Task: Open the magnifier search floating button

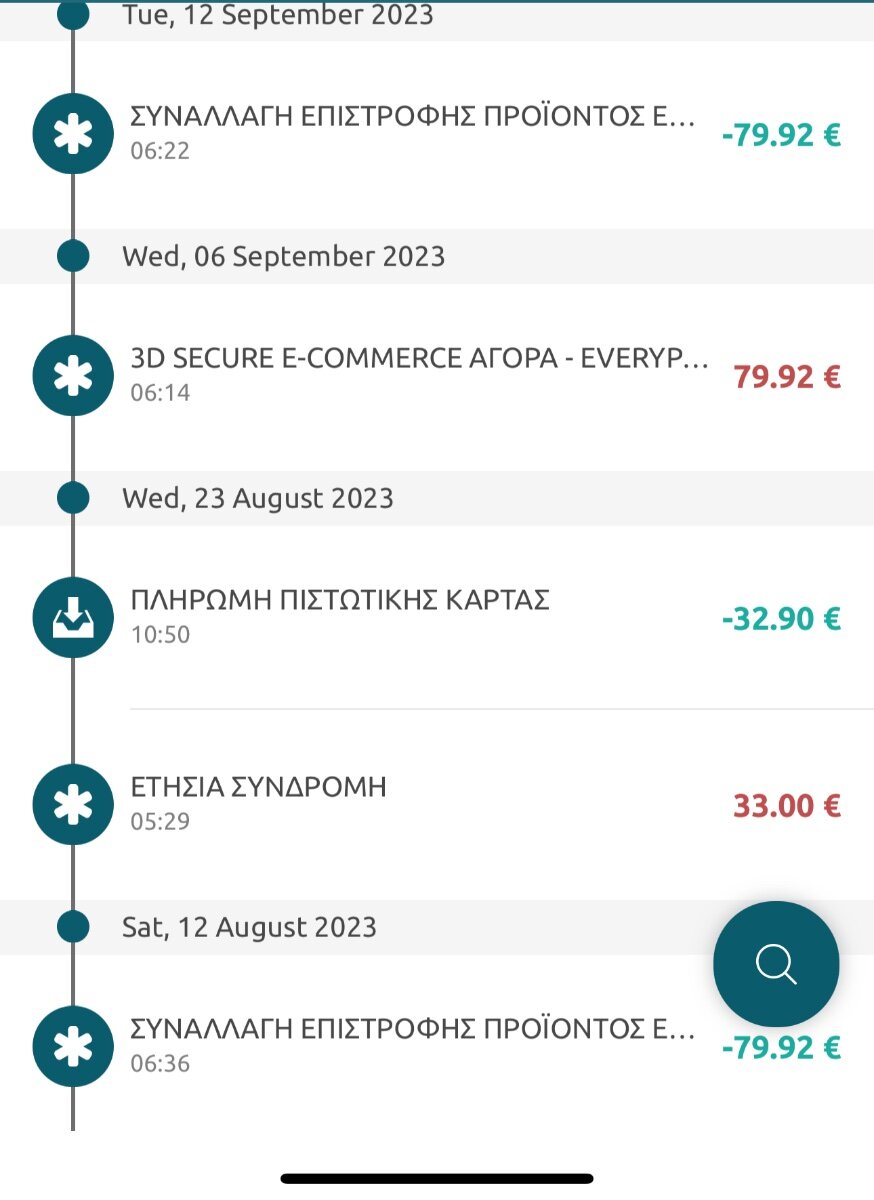Action: [776, 964]
